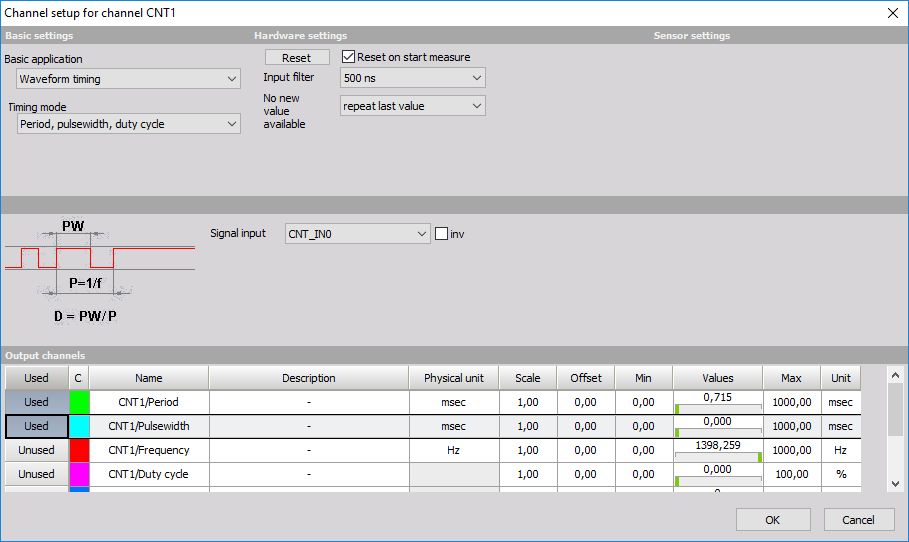Open the Input filter 500 ns dropdown
Image resolution: width=909 pixels, height=542 pixels.
(412, 78)
